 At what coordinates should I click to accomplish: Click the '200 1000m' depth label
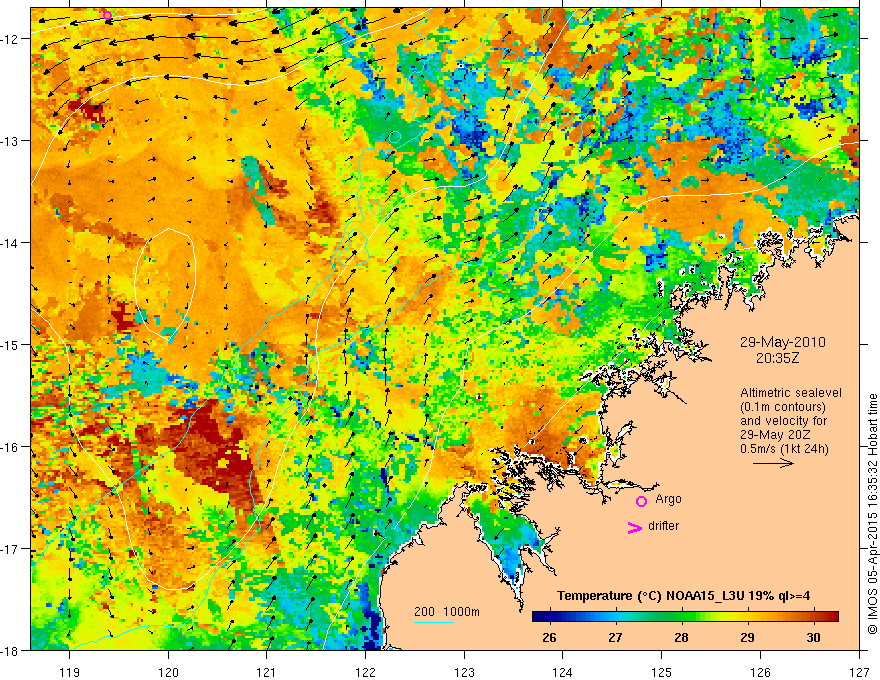pyautogui.click(x=447, y=612)
